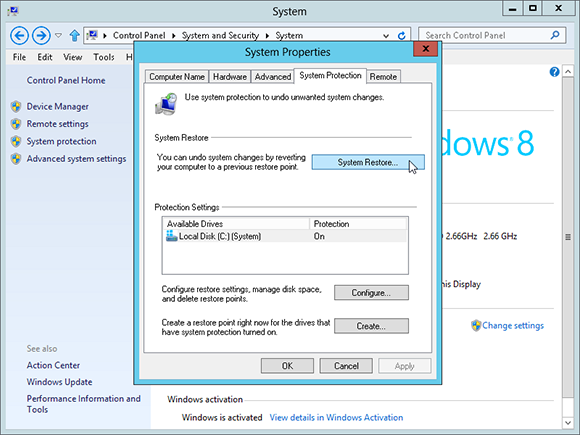Click the scrollbar up arrow

coord(568,71)
